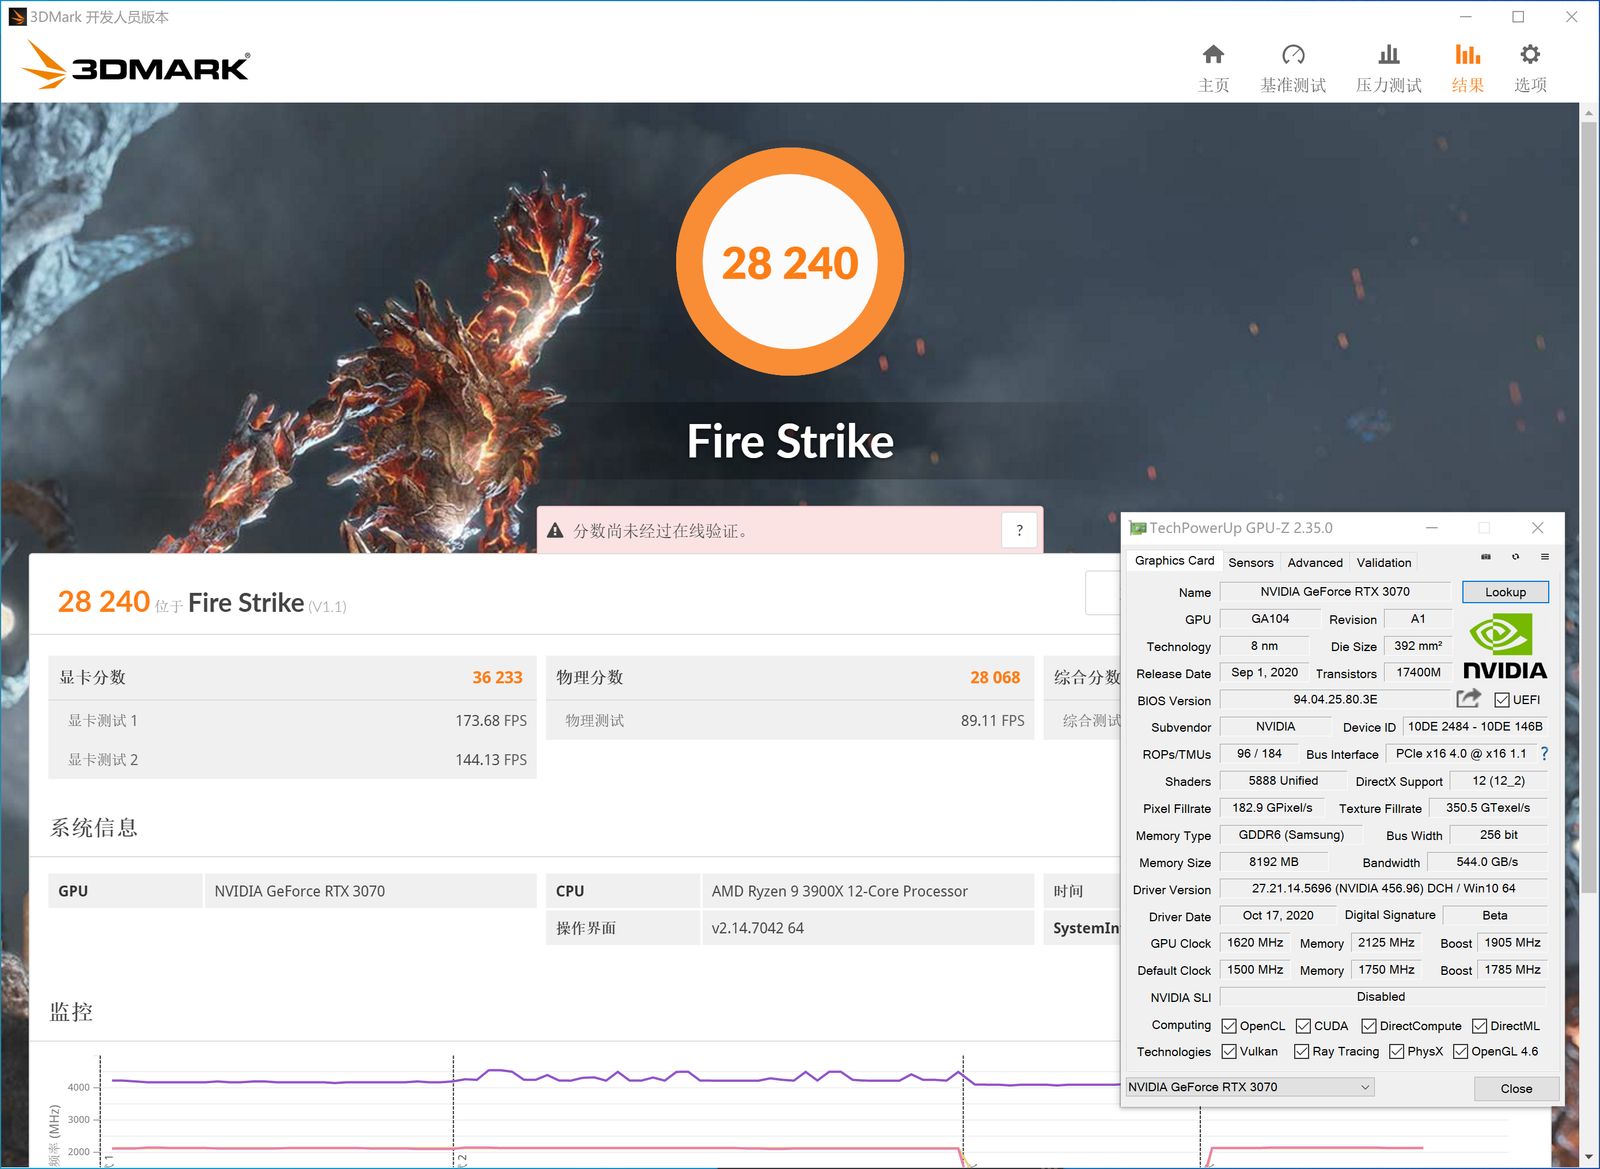Image resolution: width=1600 pixels, height=1169 pixels.
Task: Click the Bus Interface question mark icon
Action: pyautogui.click(x=1544, y=754)
